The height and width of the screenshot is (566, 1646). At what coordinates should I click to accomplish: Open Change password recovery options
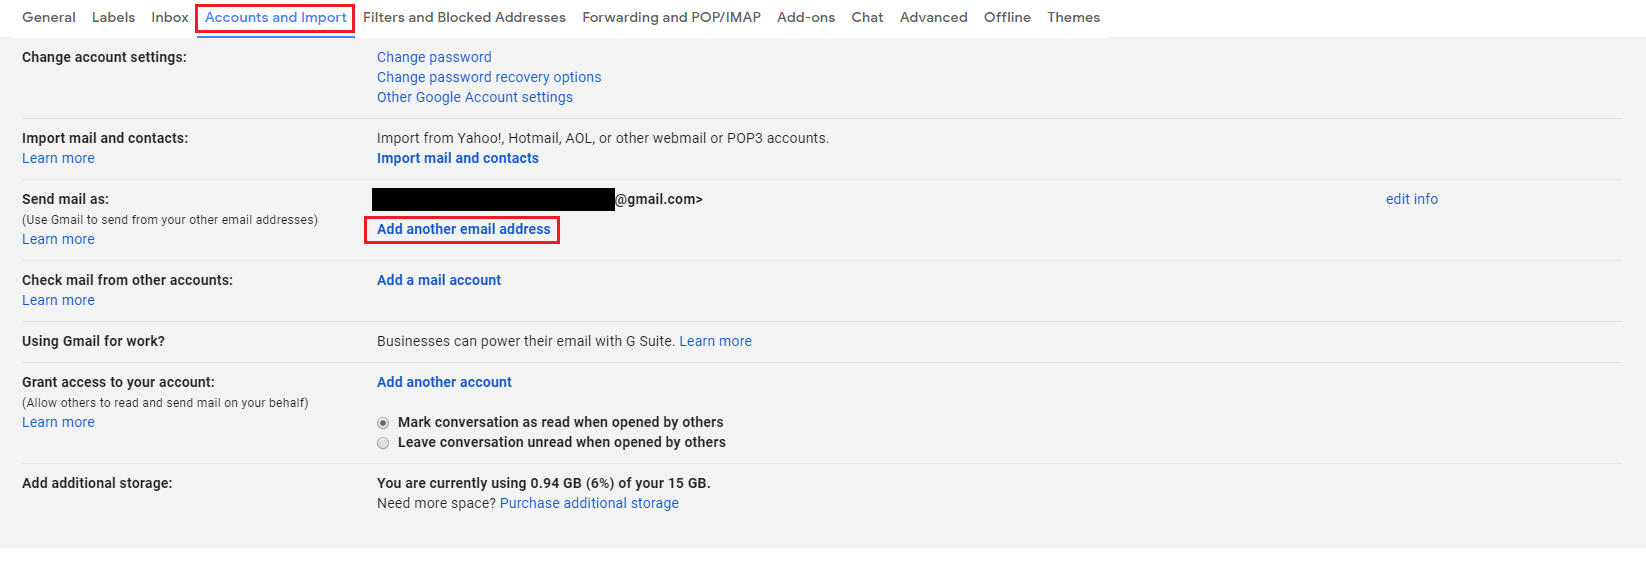489,77
